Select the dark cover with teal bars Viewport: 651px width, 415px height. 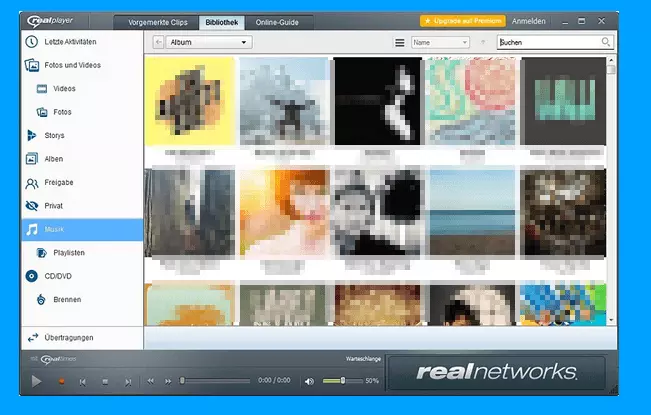click(563, 101)
